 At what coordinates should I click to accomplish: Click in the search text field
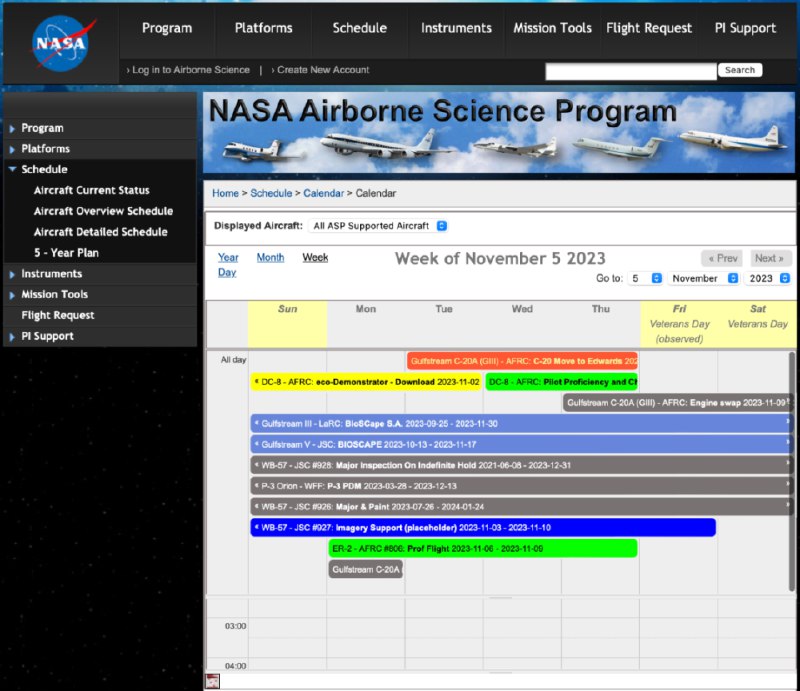(x=630, y=71)
